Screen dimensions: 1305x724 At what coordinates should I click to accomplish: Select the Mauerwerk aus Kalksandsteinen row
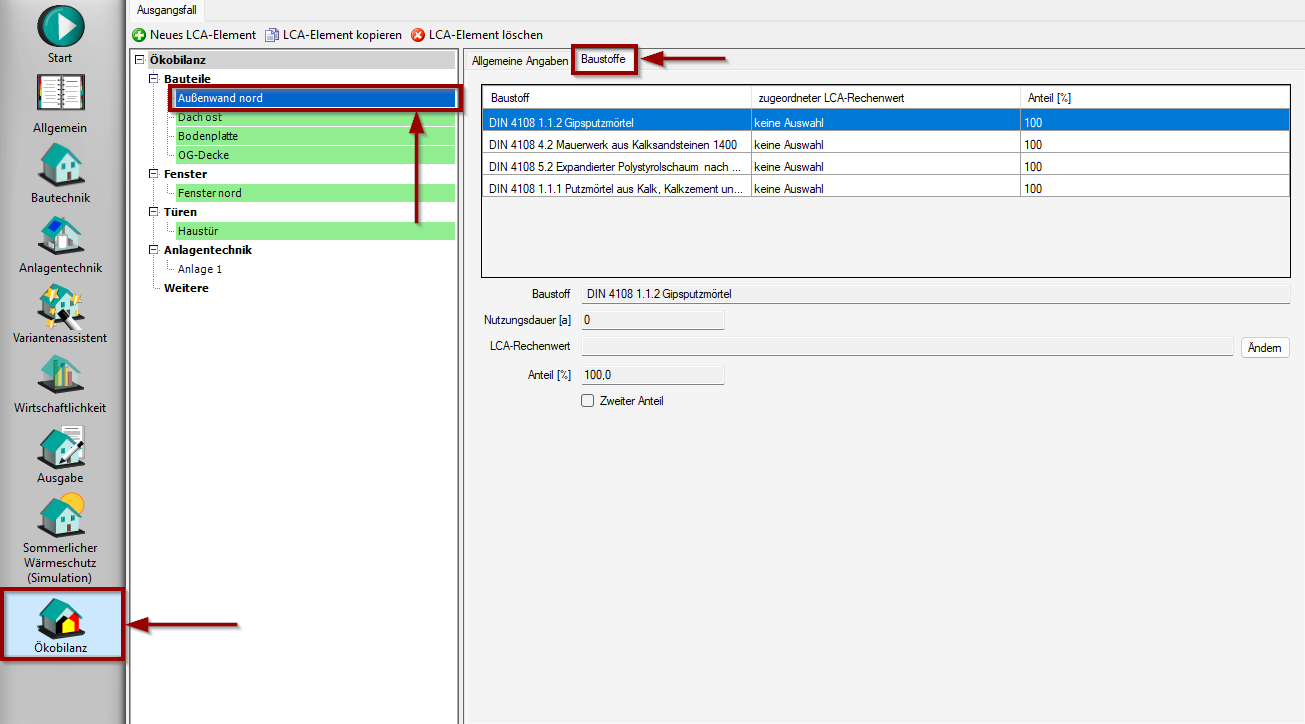point(615,145)
